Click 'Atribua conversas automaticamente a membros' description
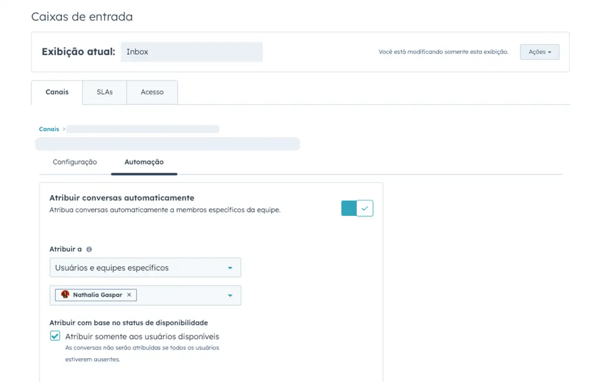The width and height of the screenshot is (600, 382). click(x=165, y=210)
